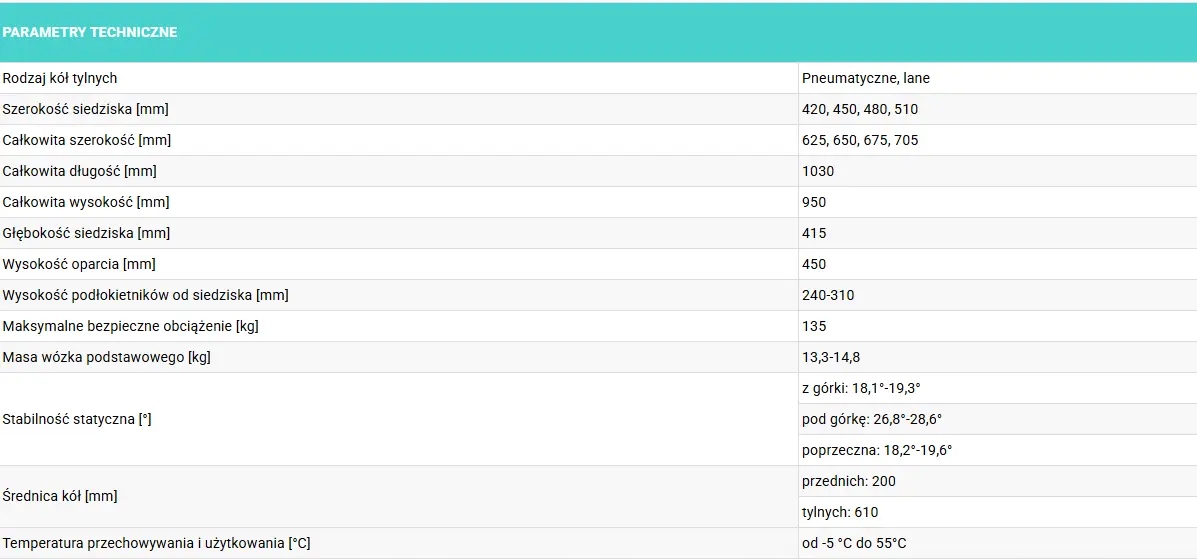Click the rear wheel diameter 'tylnych: 610'

click(x=840, y=512)
